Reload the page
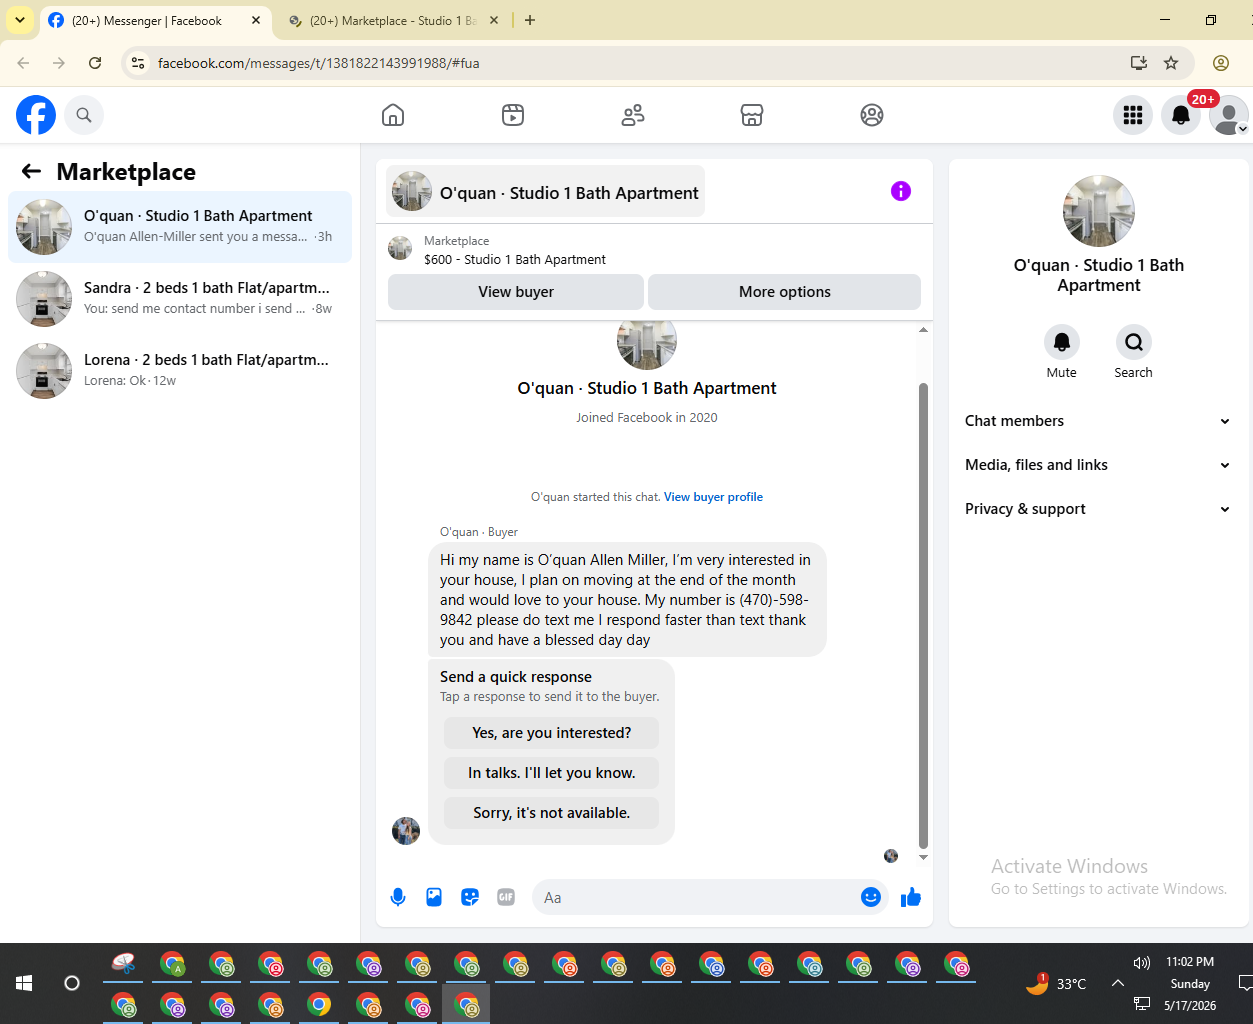Screen dimensions: 1253x1024 [x=95, y=63]
